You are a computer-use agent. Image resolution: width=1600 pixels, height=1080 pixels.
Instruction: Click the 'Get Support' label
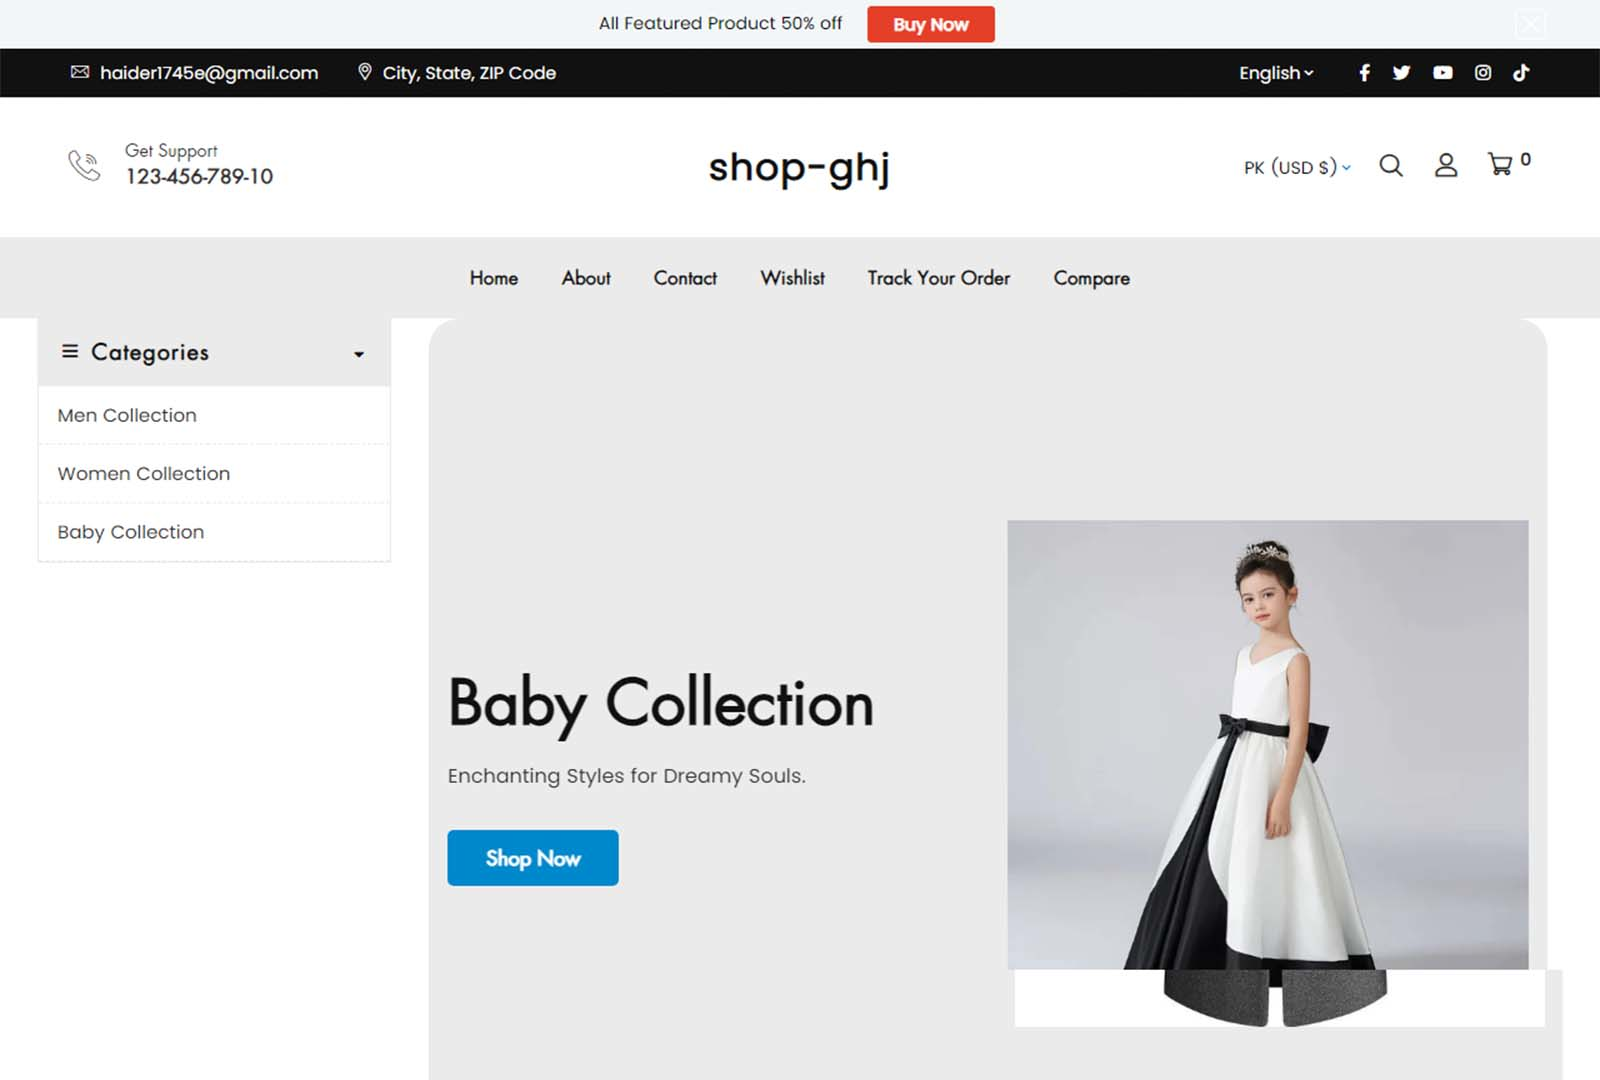(171, 151)
